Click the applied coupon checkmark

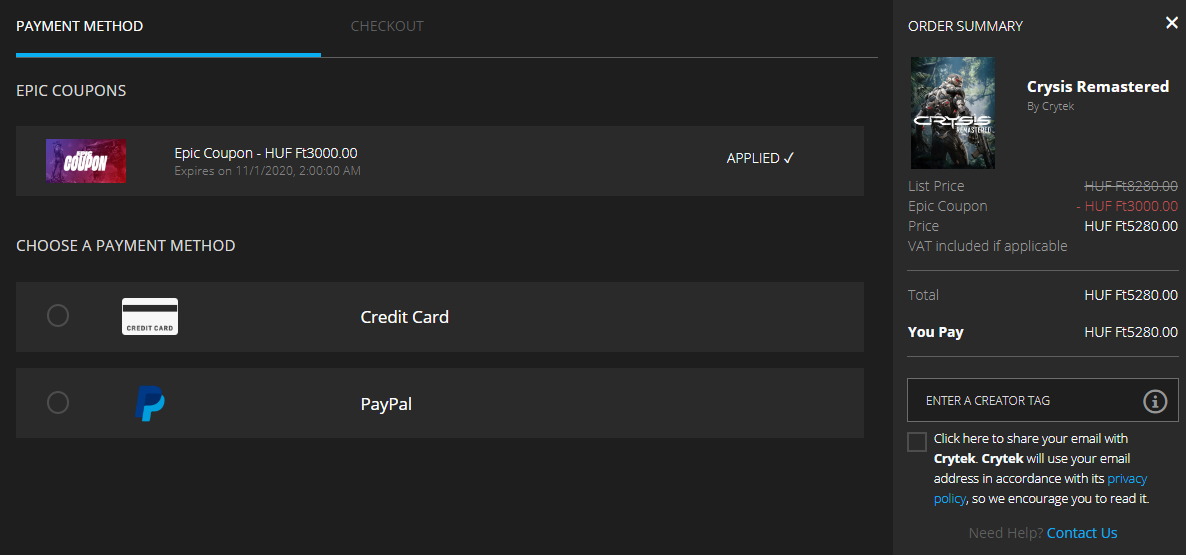click(x=788, y=158)
